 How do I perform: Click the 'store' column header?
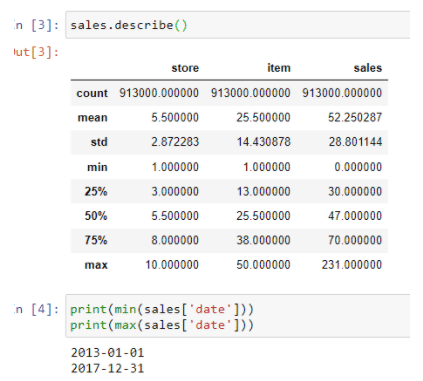tap(185, 68)
